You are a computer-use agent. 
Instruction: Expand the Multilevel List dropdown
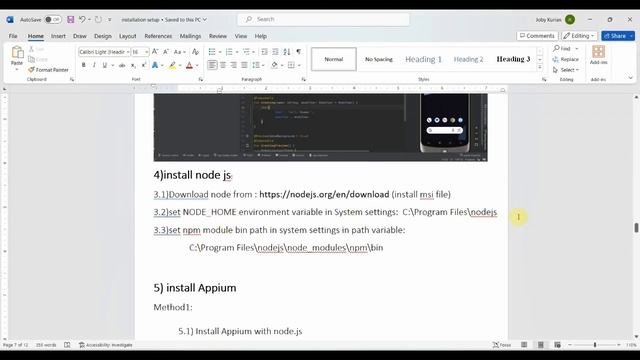[253, 52]
